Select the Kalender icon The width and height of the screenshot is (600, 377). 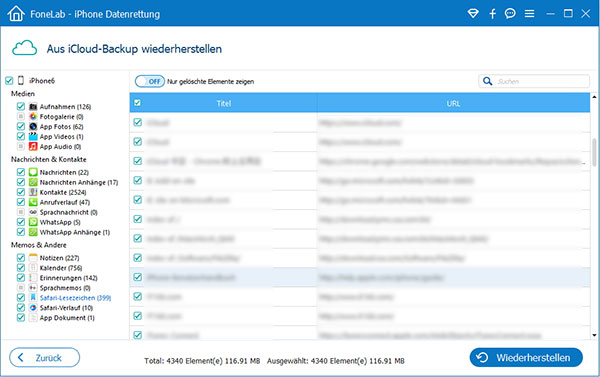tap(33, 268)
